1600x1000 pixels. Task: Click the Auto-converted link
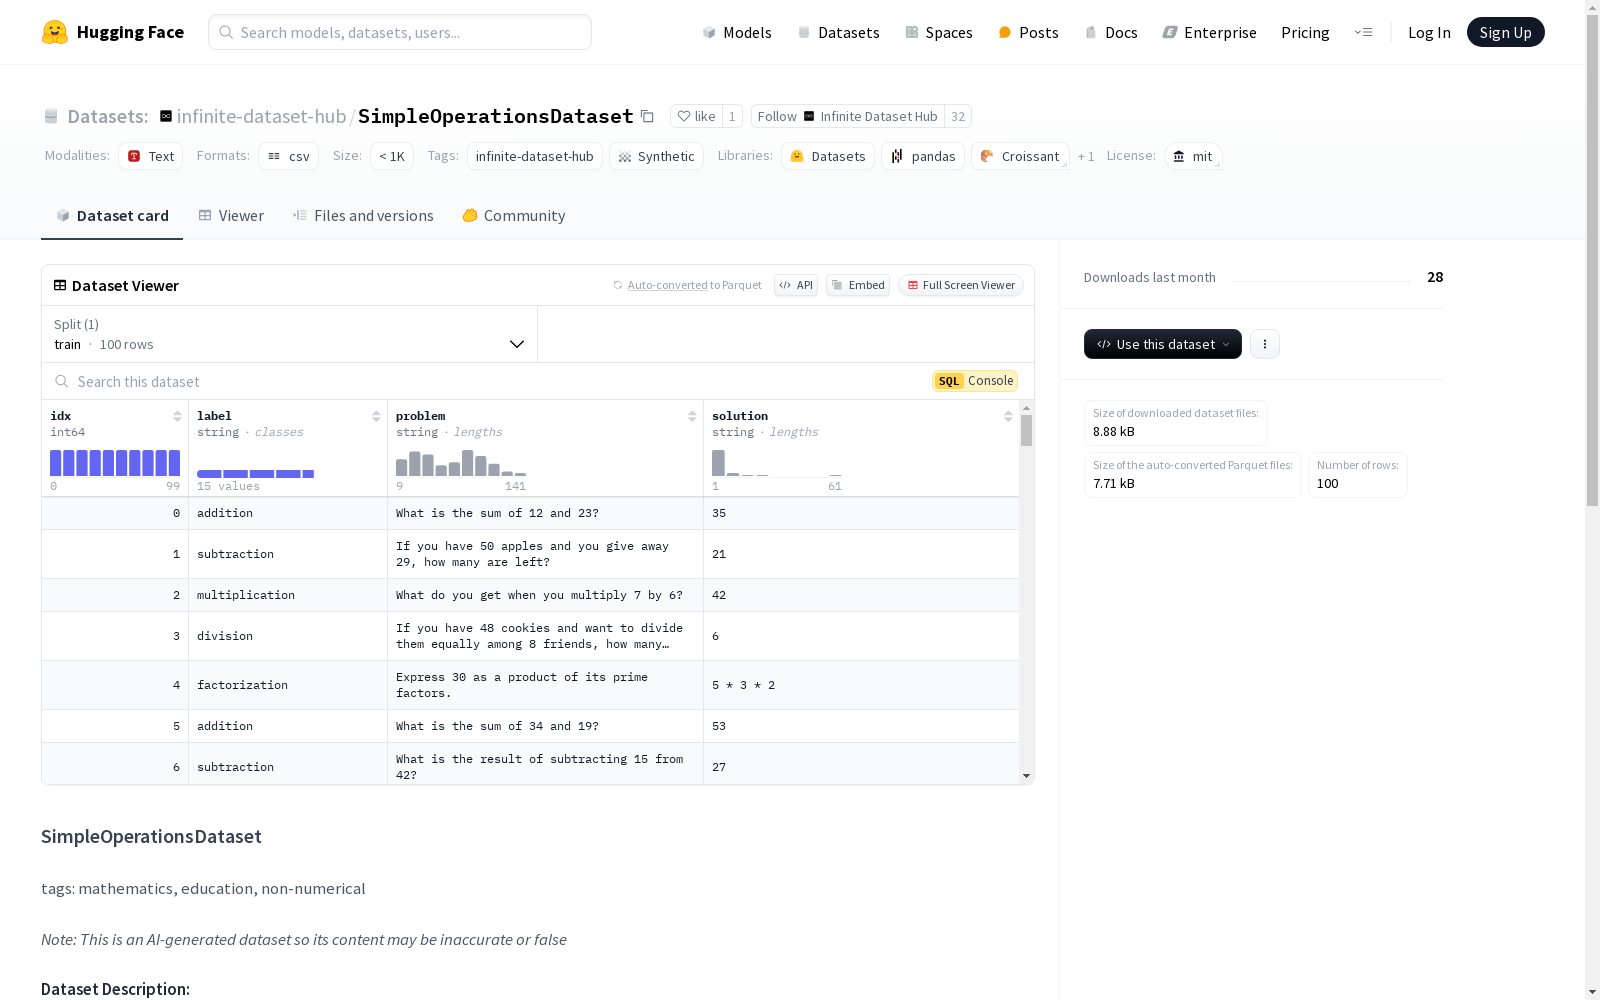tap(667, 285)
